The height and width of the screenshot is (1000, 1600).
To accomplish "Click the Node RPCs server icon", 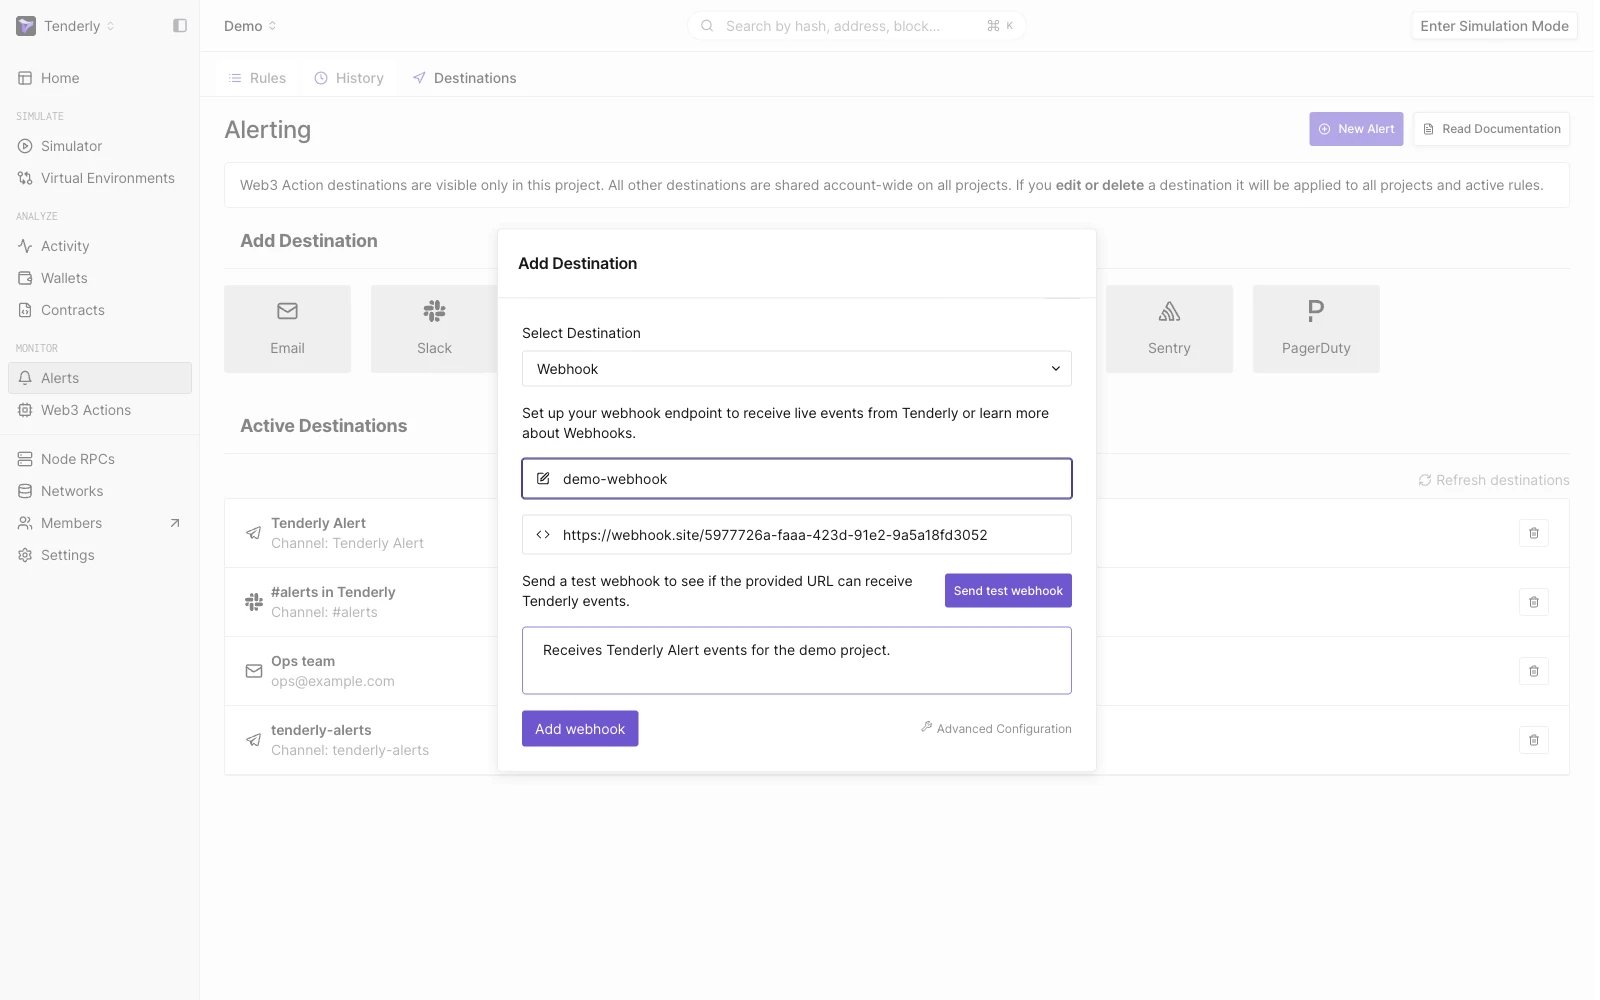I will click(25, 459).
